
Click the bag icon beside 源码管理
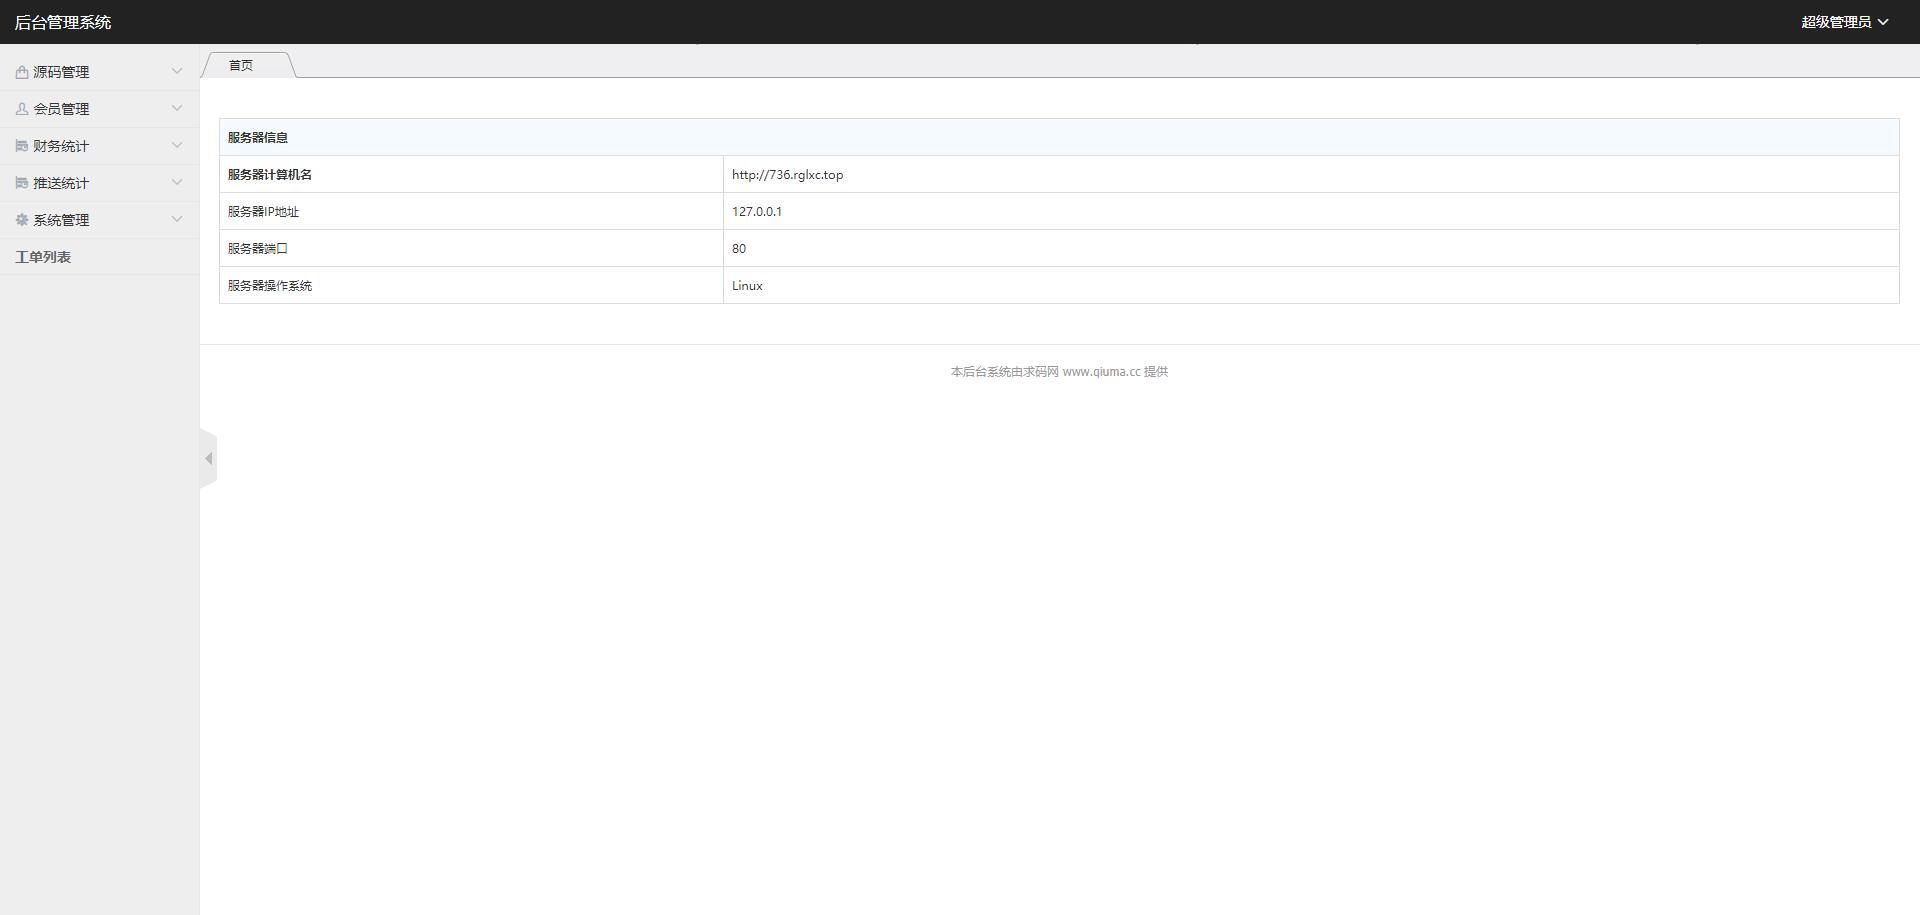point(22,72)
